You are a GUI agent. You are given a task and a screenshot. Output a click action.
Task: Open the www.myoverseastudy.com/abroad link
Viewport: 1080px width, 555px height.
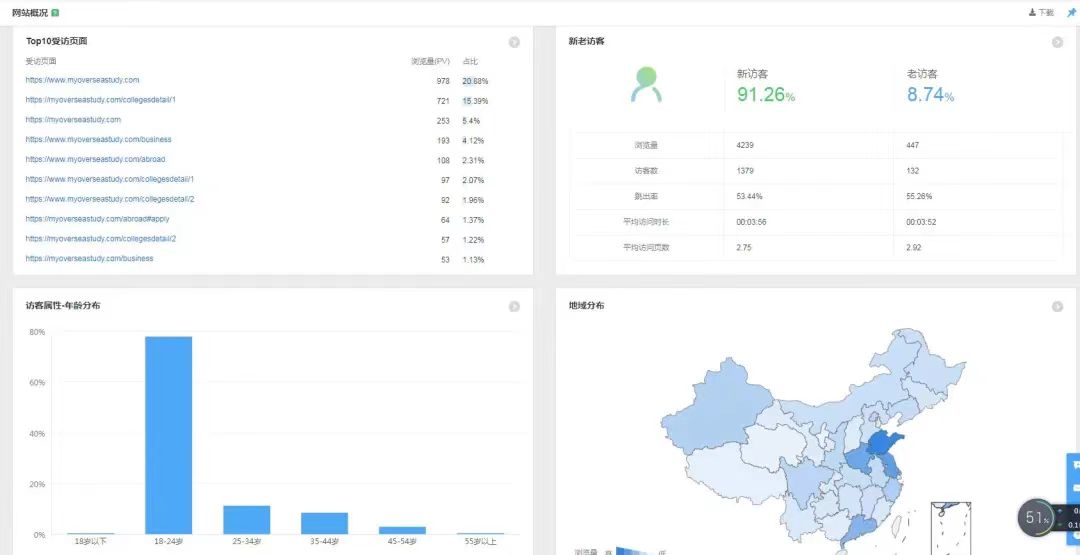(x=95, y=159)
